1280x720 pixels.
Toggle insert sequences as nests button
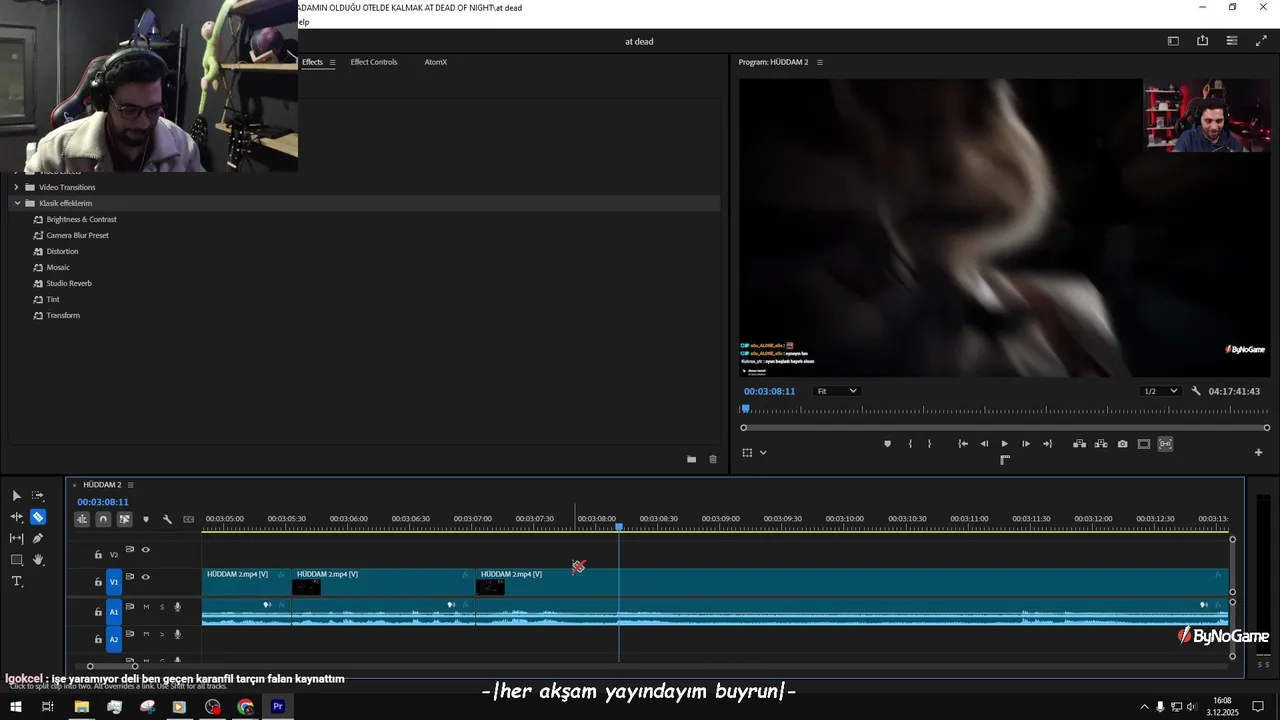click(x=82, y=519)
